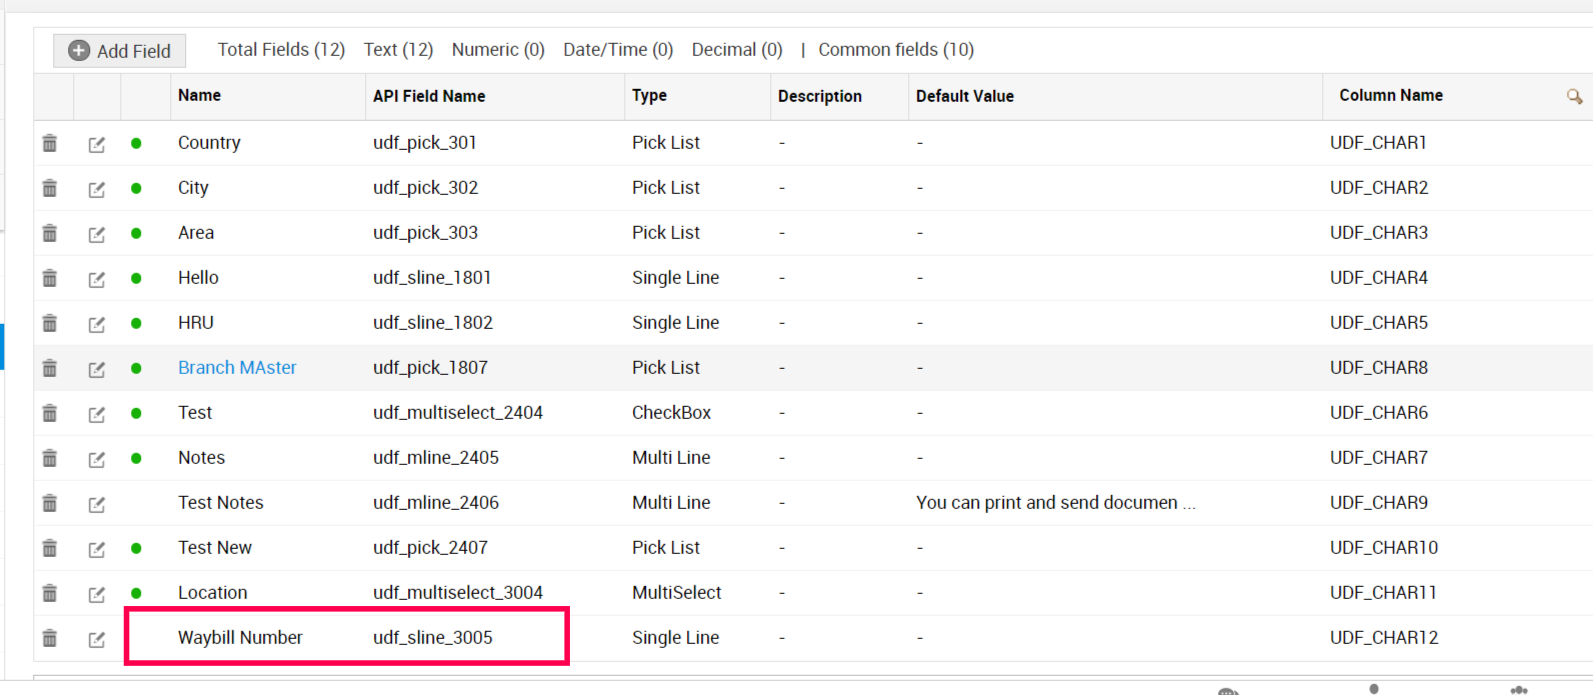Viewport: 1593px width, 695px height.
Task: Open edit for Branch MAster field
Action: pyautogui.click(x=97, y=369)
